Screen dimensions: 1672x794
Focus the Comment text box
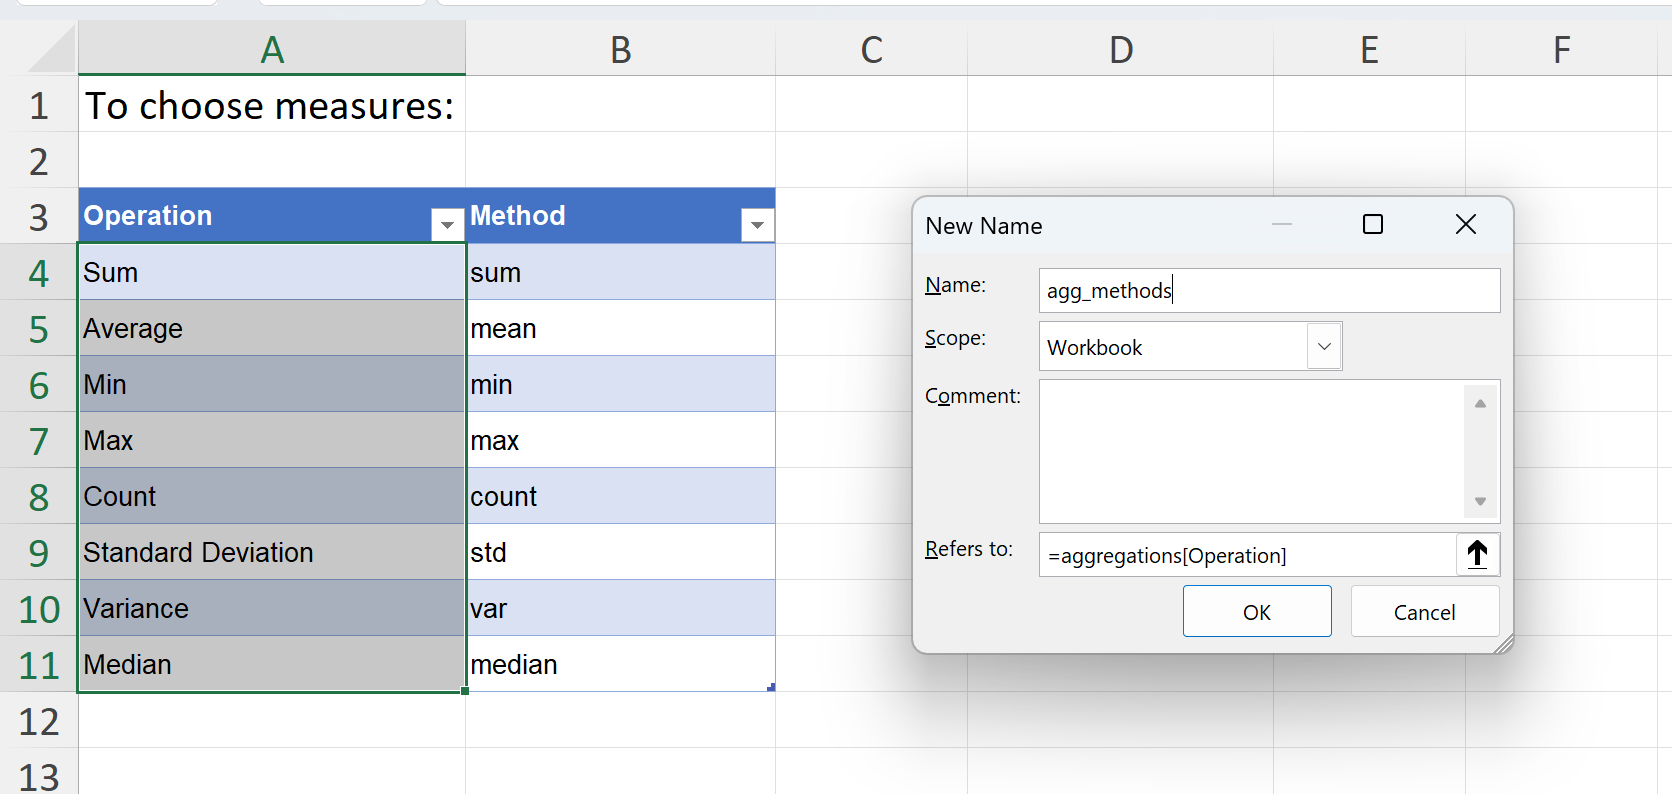point(1250,451)
